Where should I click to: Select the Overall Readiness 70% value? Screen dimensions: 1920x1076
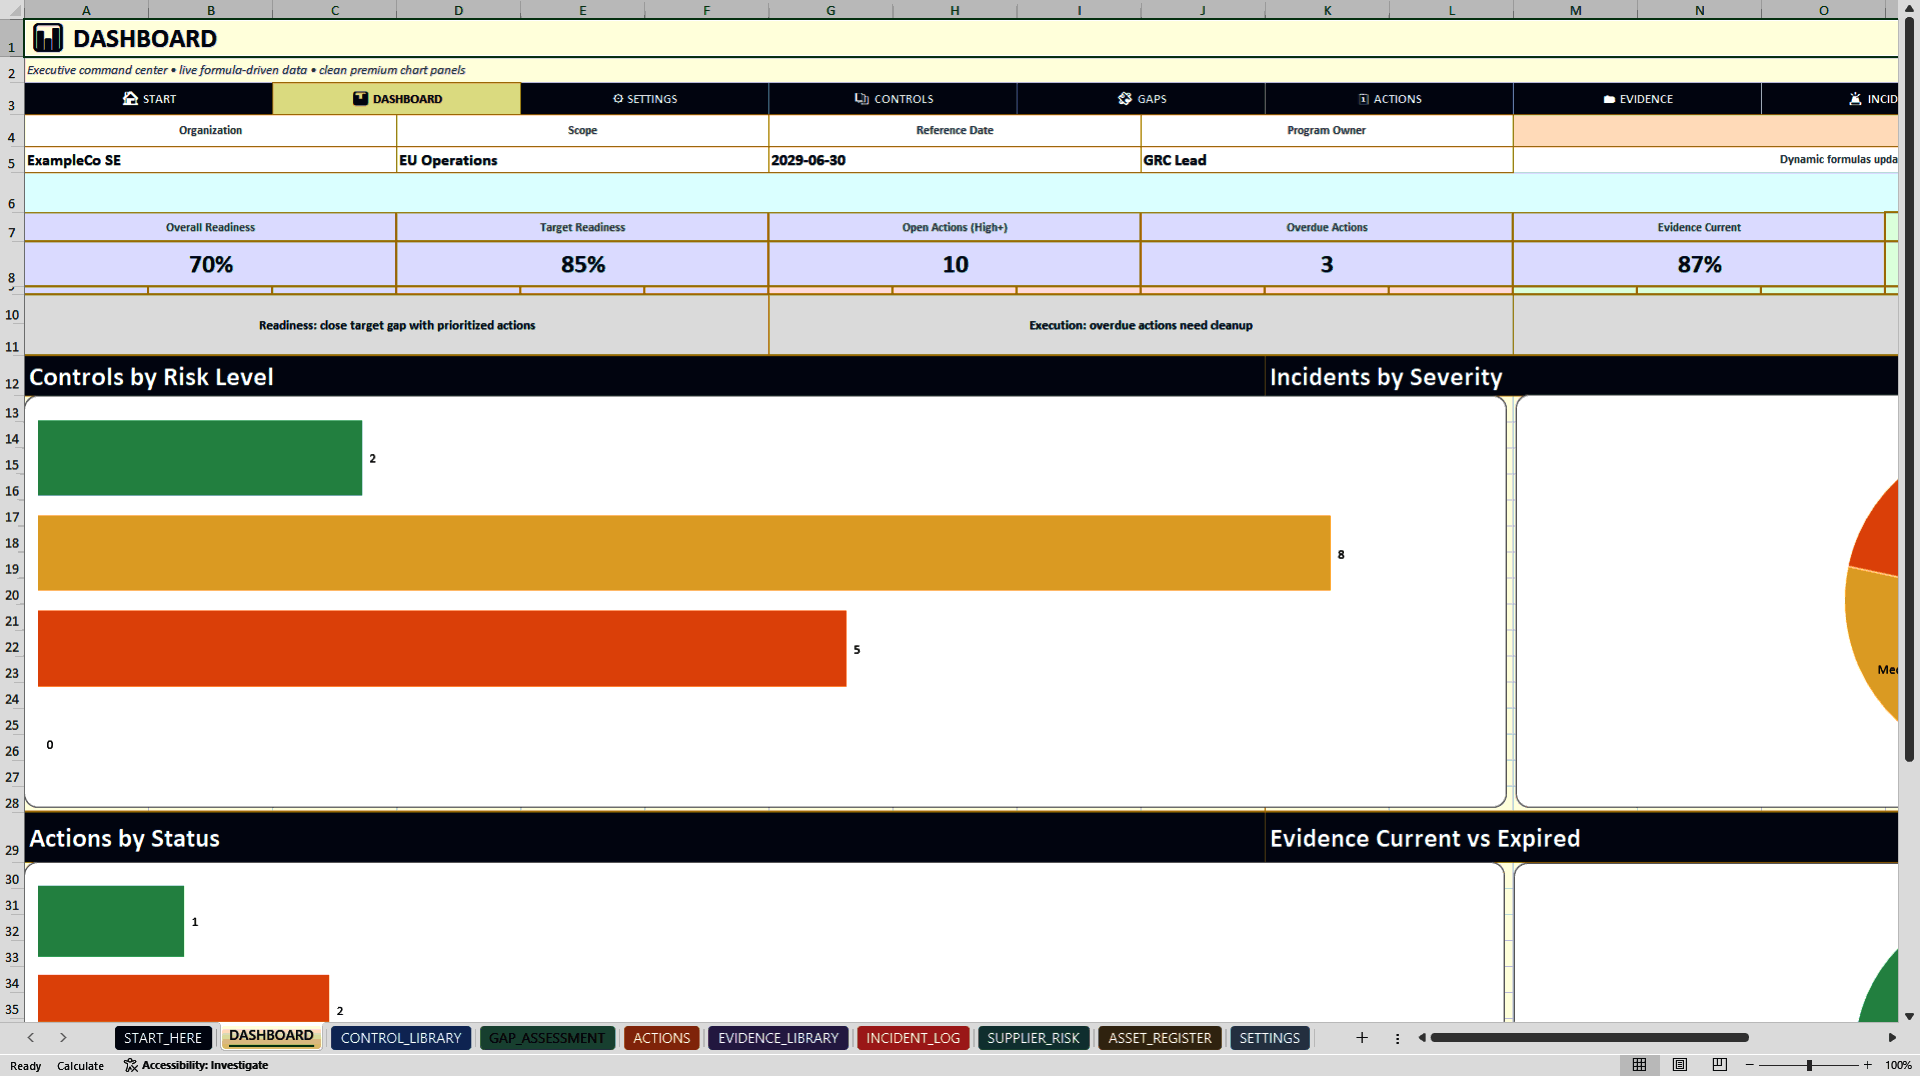210,264
